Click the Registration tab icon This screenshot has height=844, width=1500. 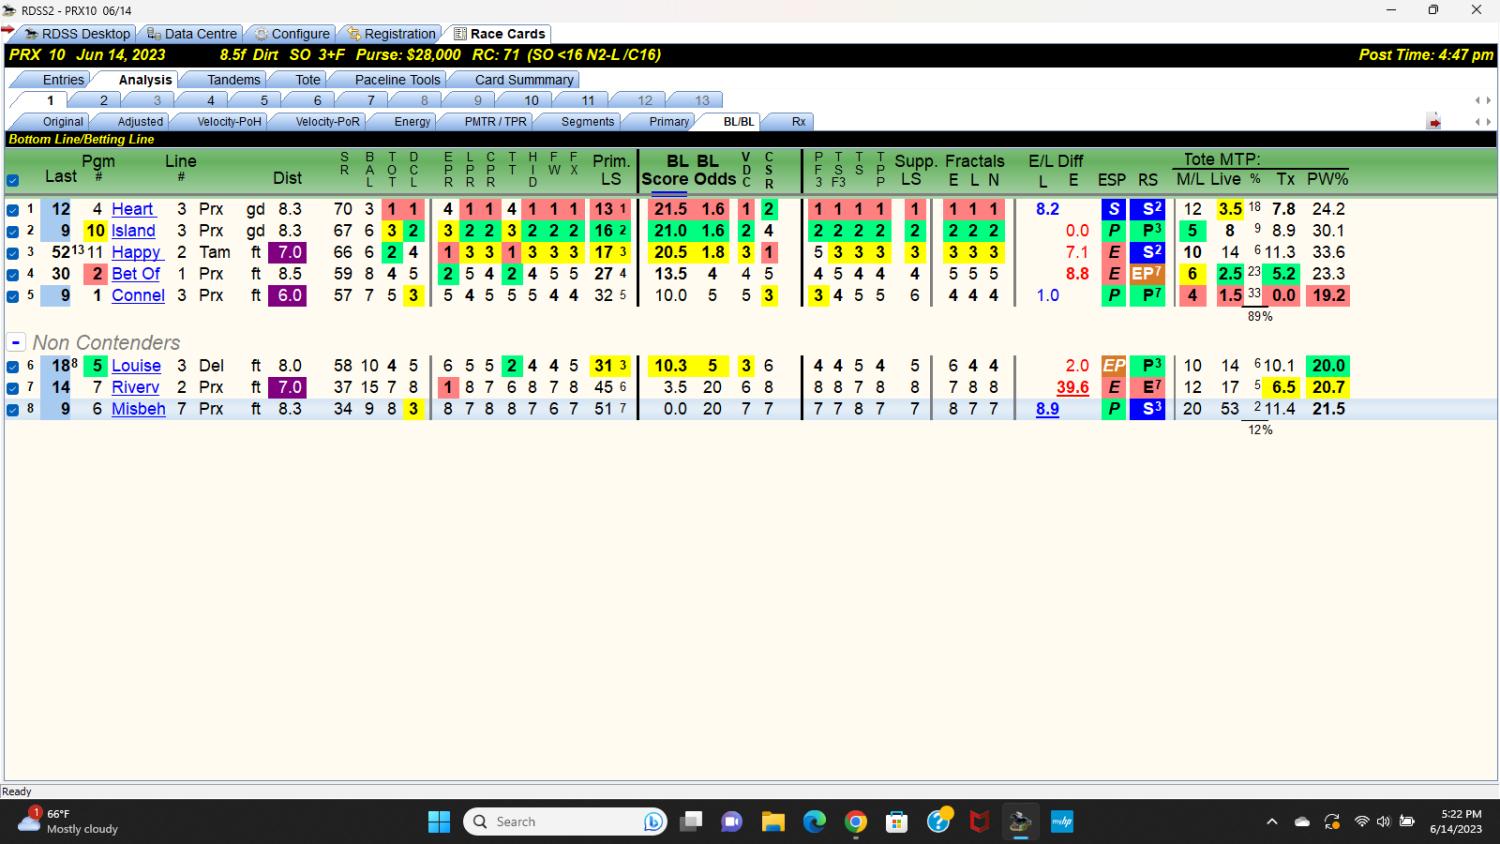point(354,33)
